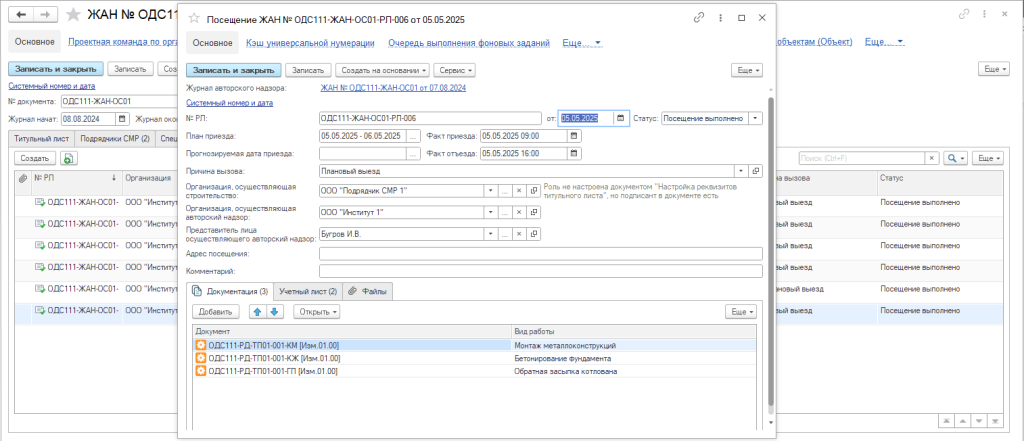Expand Статус dropdown Посещение выполнено
Image resolution: width=1024 pixels, height=441 pixels.
point(756,118)
